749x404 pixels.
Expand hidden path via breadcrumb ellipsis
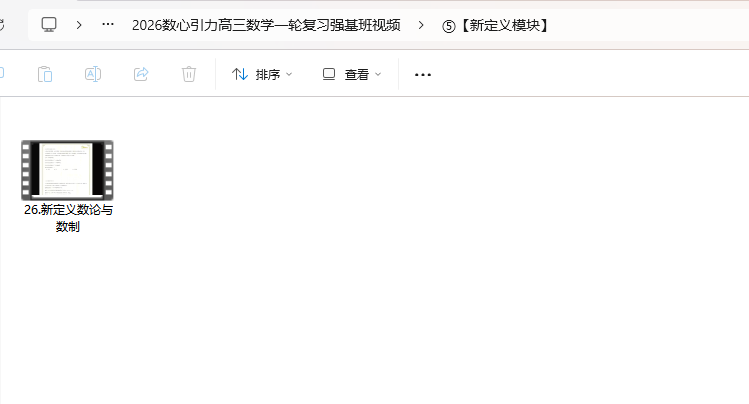pyautogui.click(x=108, y=24)
